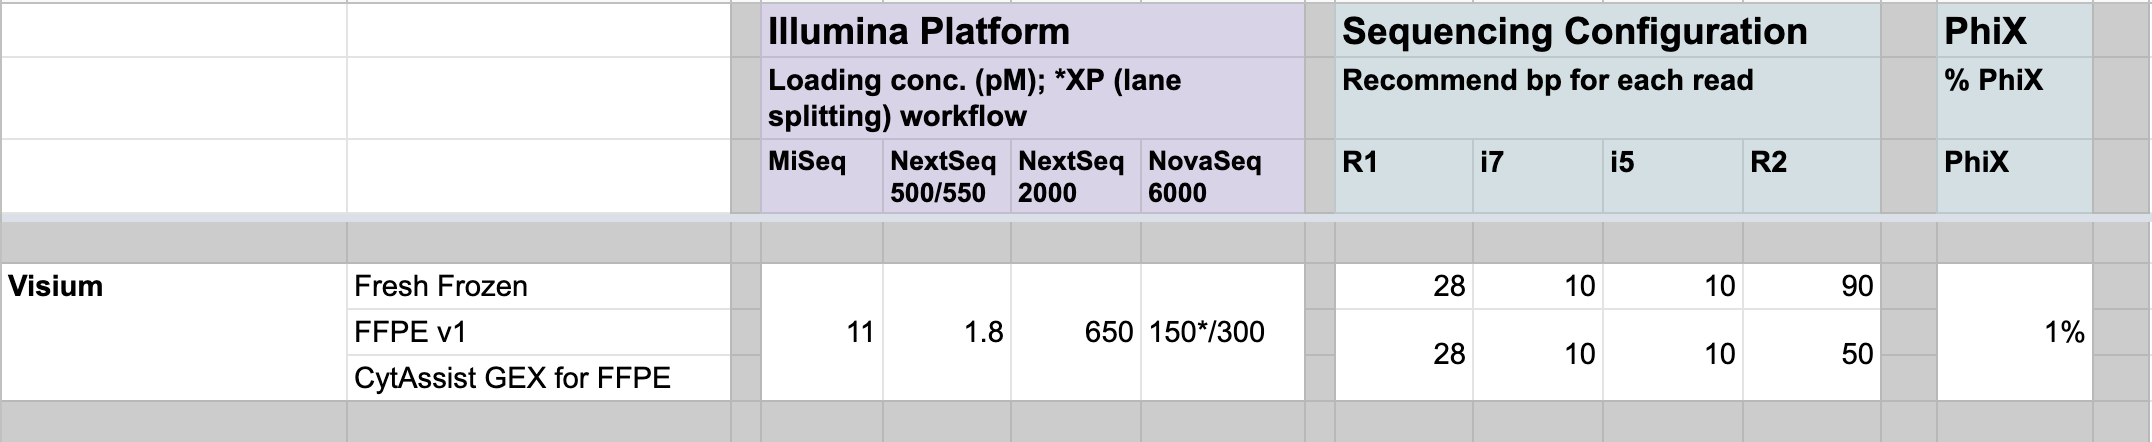
Task: Select the CytAssist GEX for FFPE cell
Action: [x=539, y=378]
